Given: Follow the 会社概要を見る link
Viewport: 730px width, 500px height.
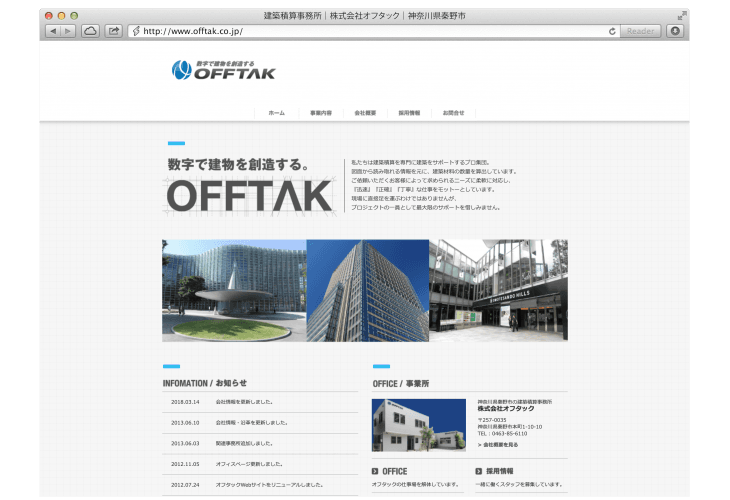Looking at the screenshot, I should coord(498,445).
